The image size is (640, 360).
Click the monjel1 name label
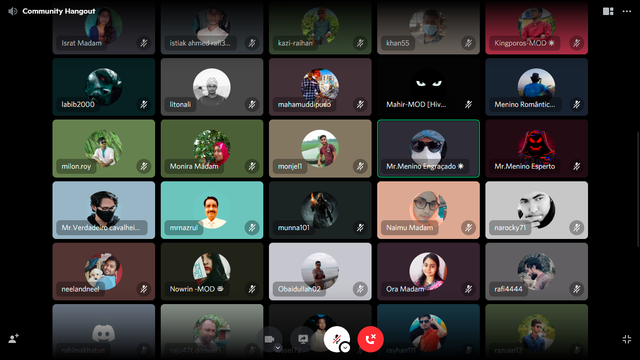click(x=290, y=166)
